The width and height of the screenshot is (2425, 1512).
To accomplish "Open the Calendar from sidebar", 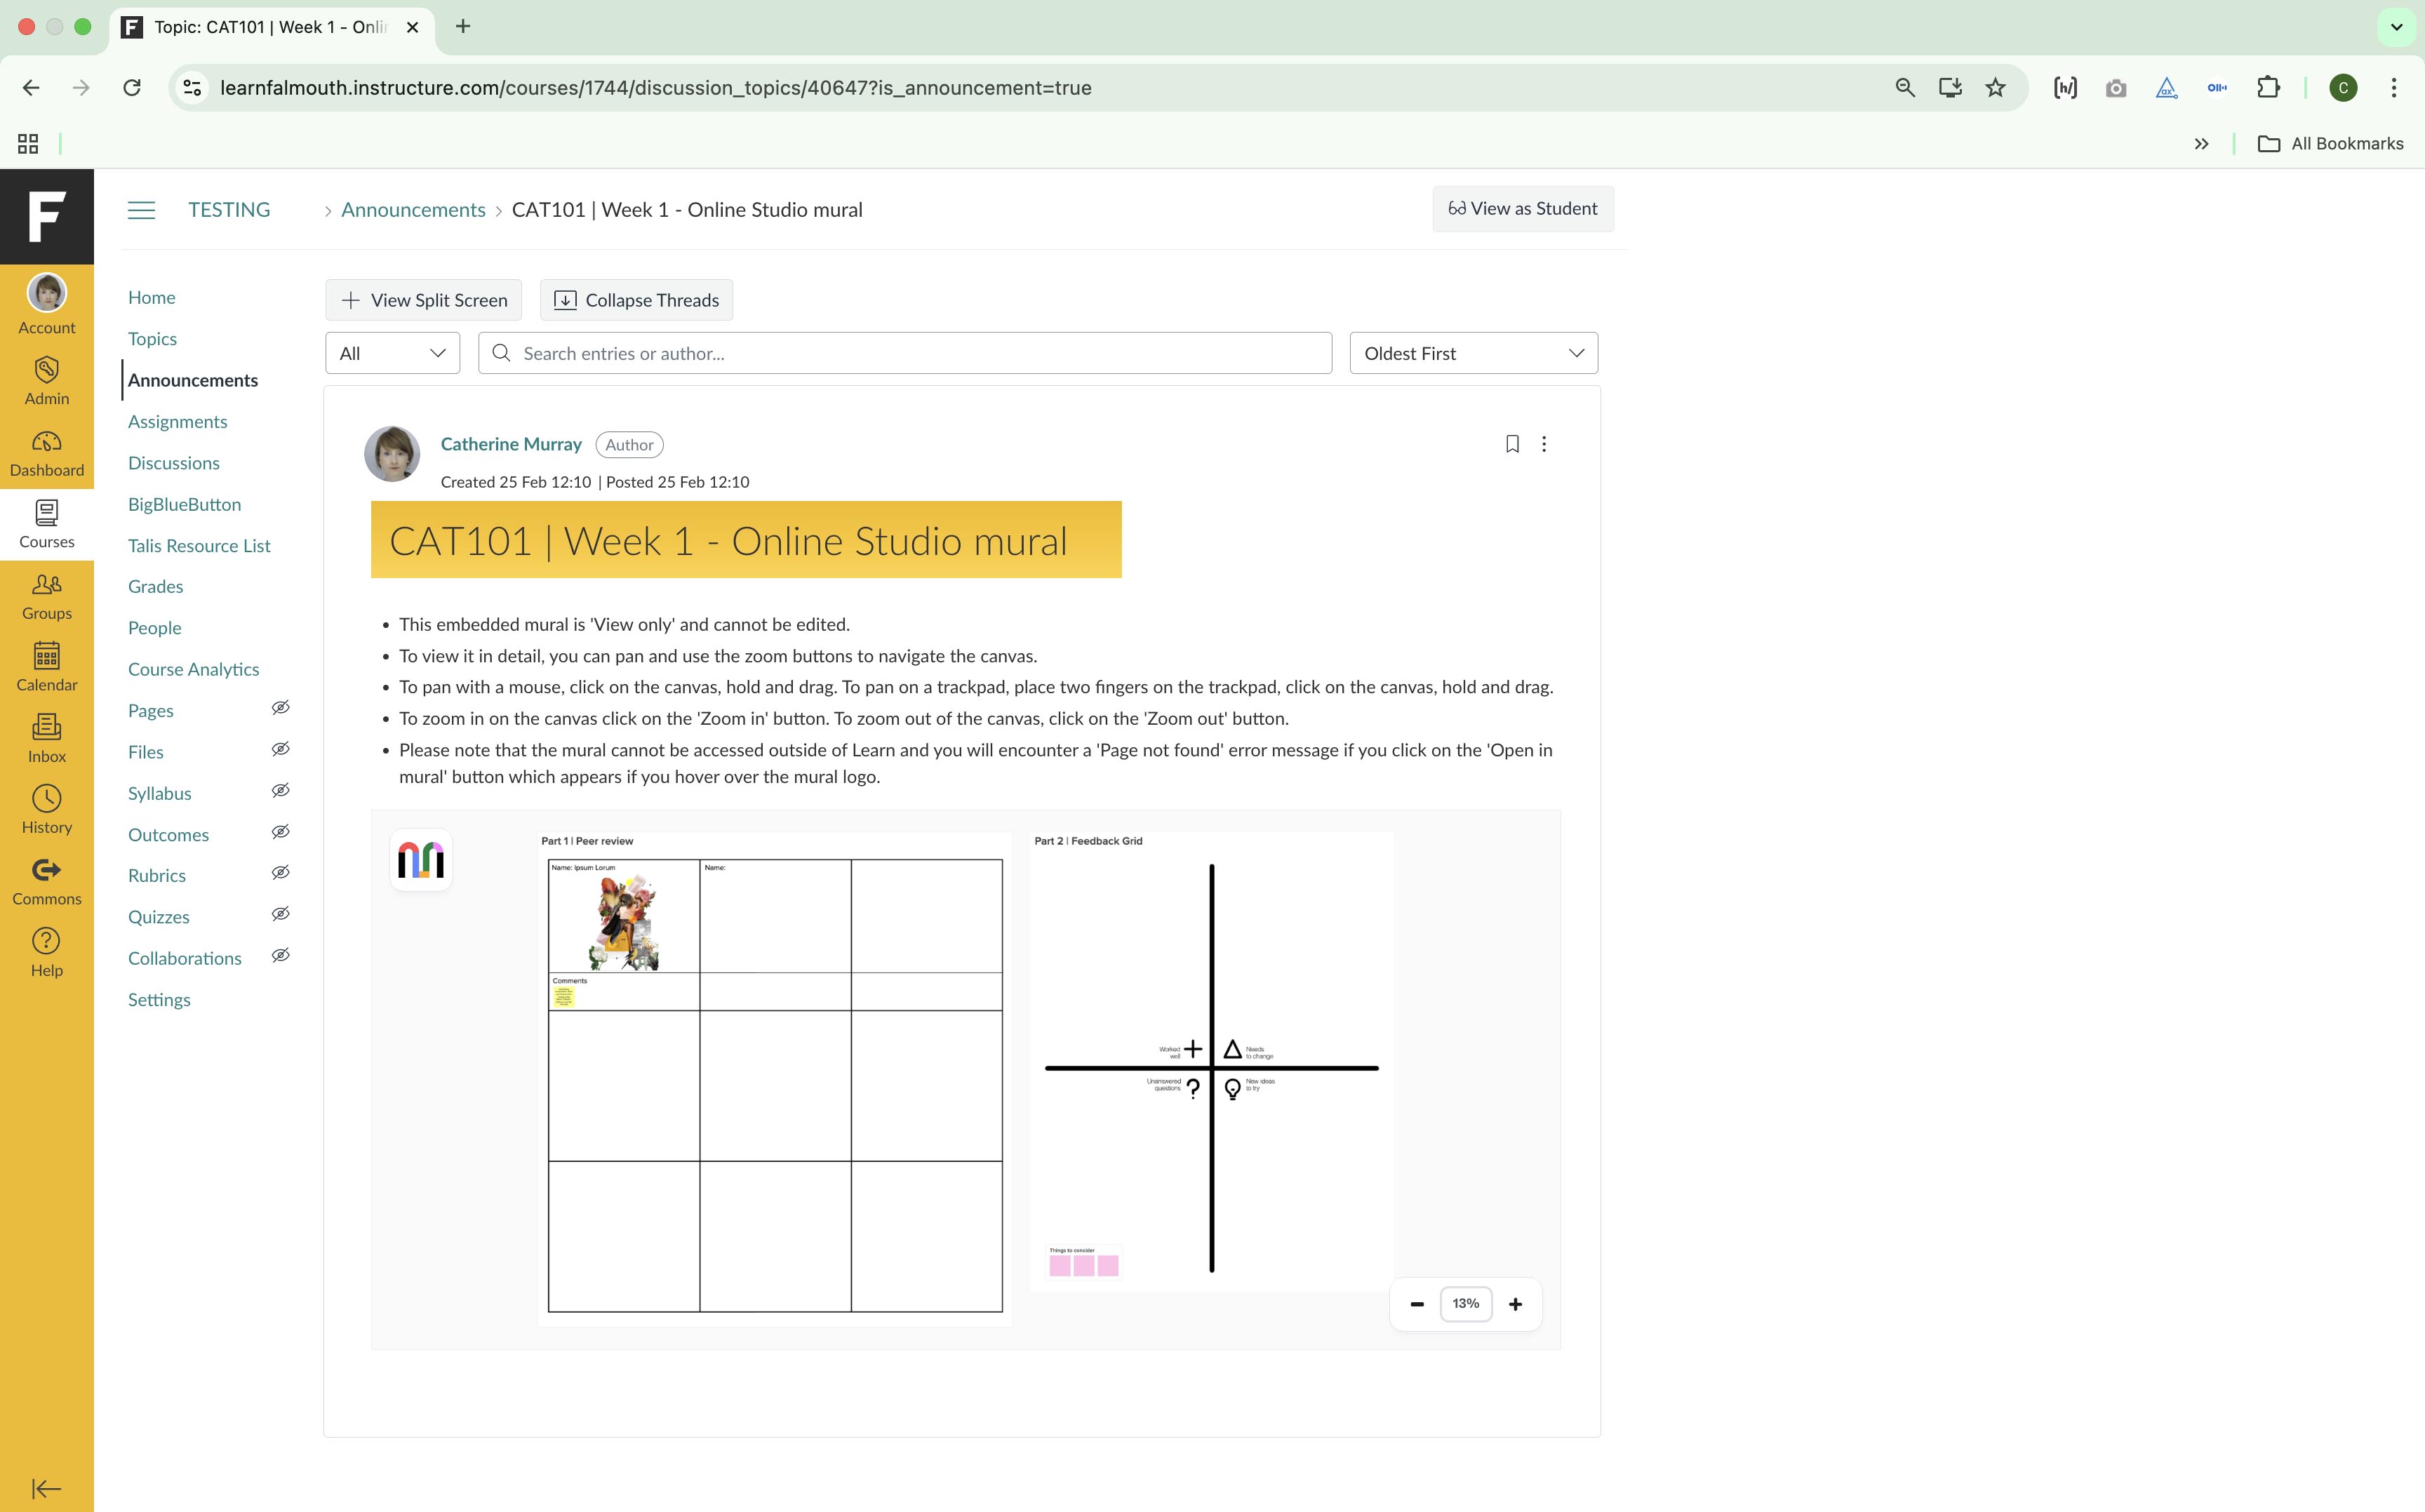I will click(x=46, y=667).
